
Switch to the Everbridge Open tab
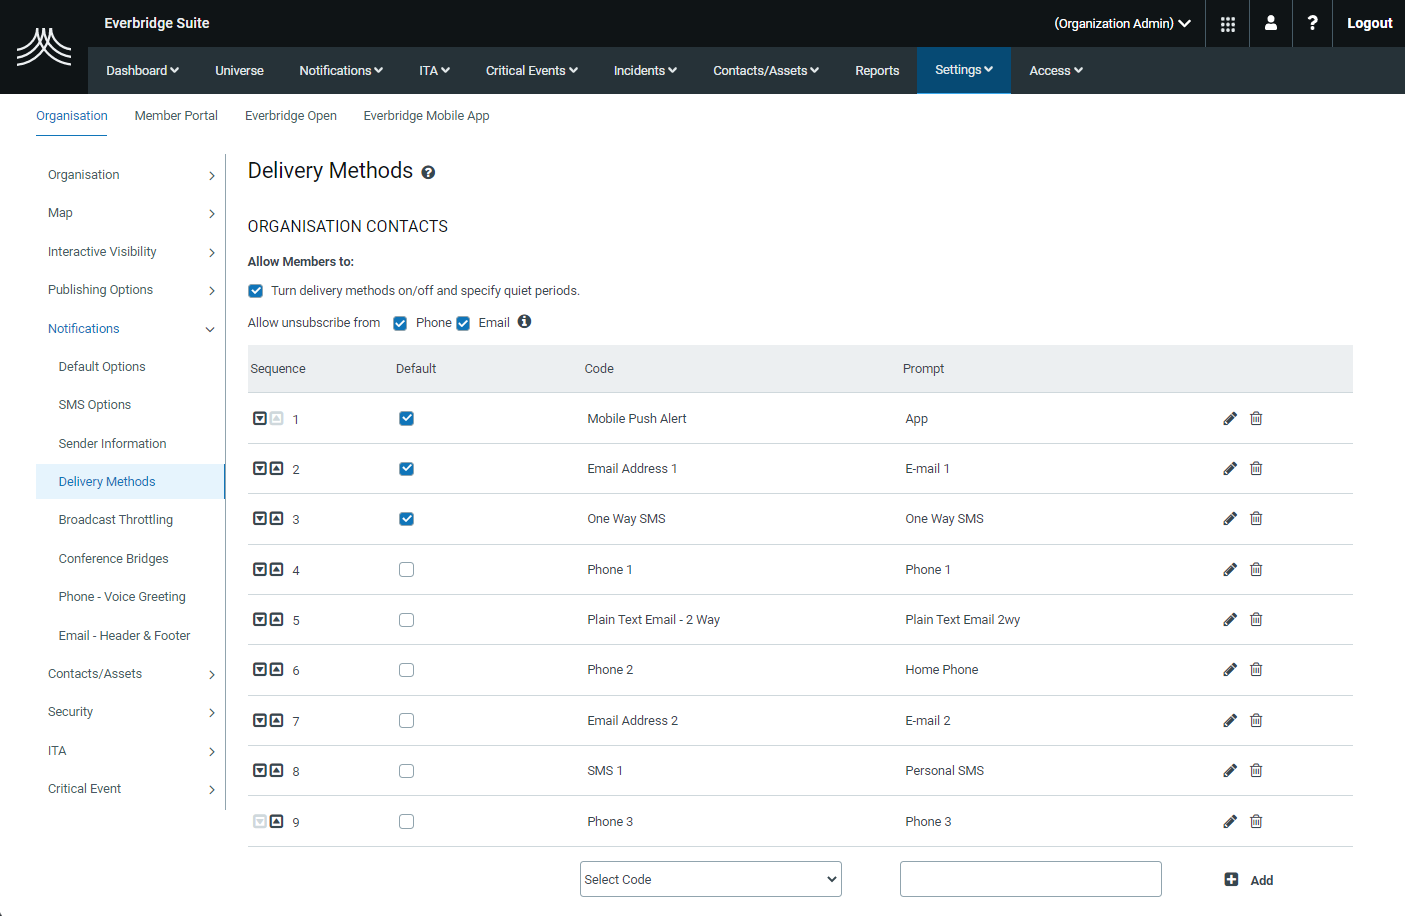tap(291, 116)
